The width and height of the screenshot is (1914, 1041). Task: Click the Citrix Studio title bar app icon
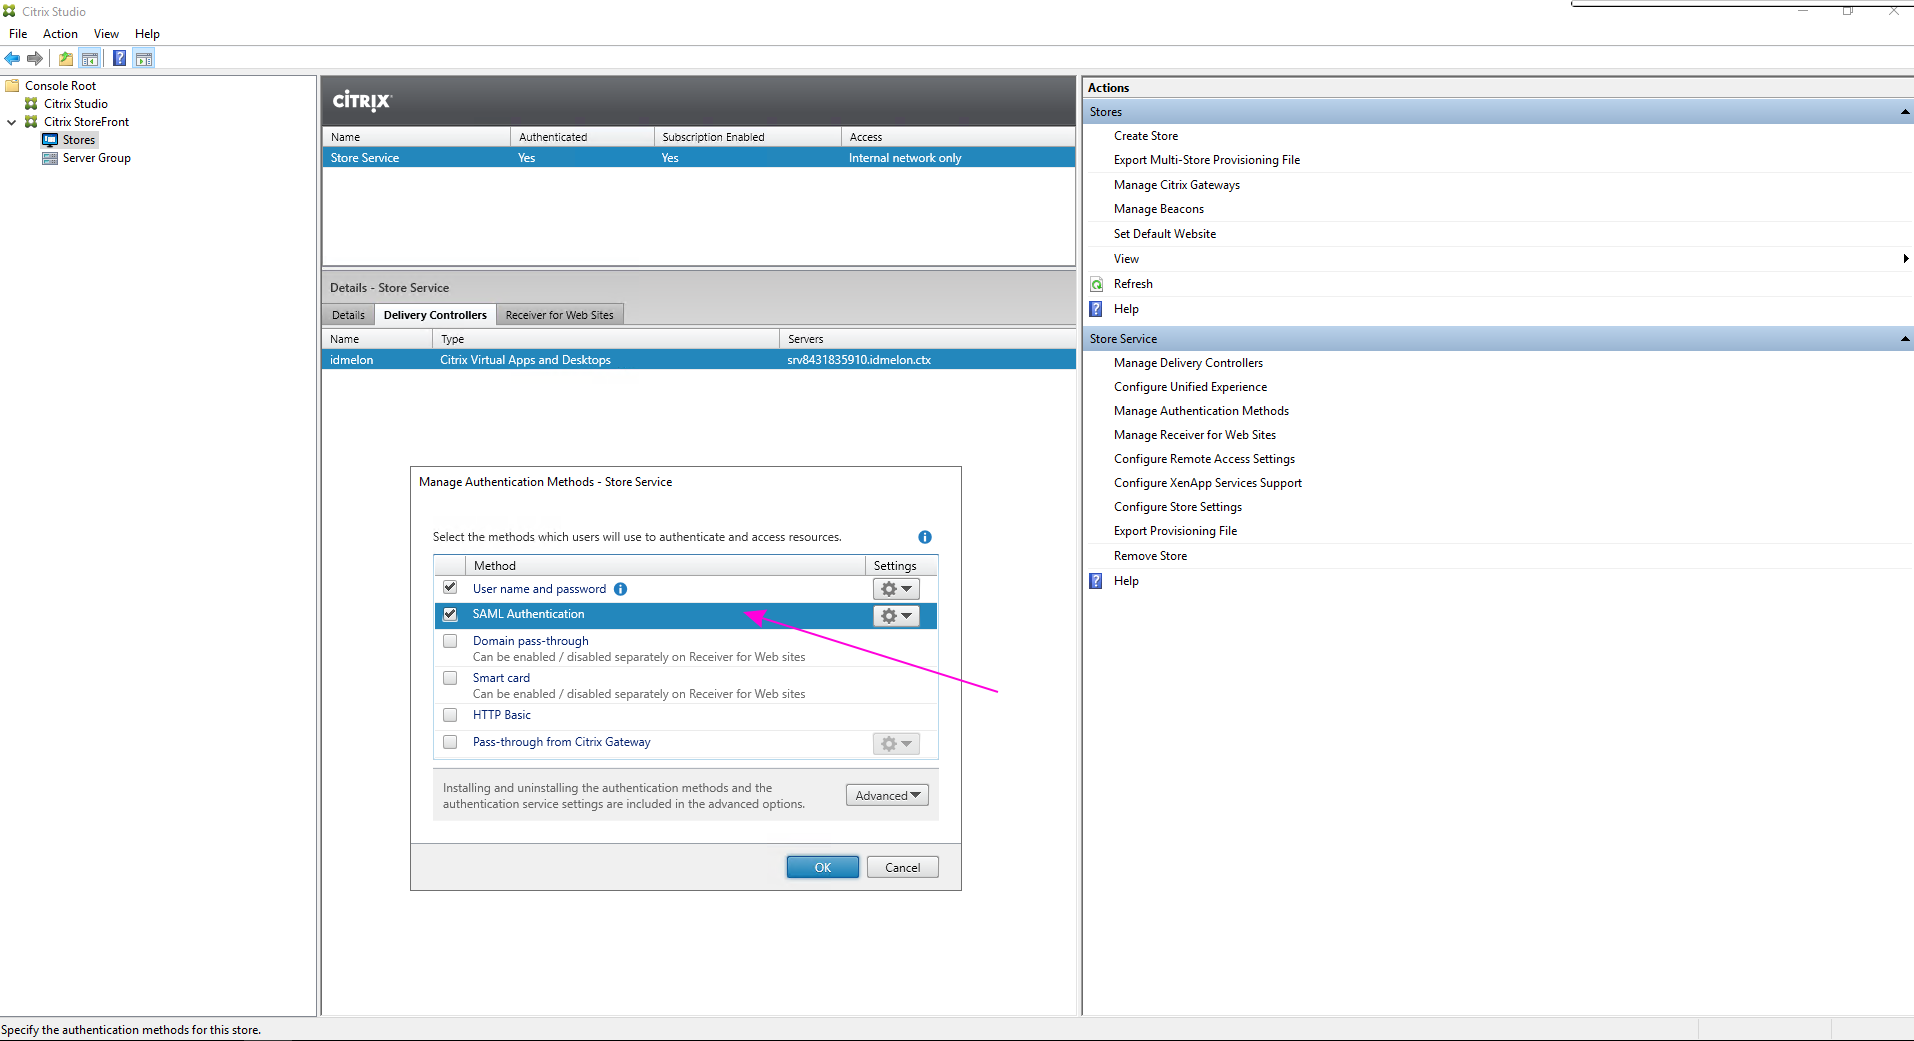9,11
